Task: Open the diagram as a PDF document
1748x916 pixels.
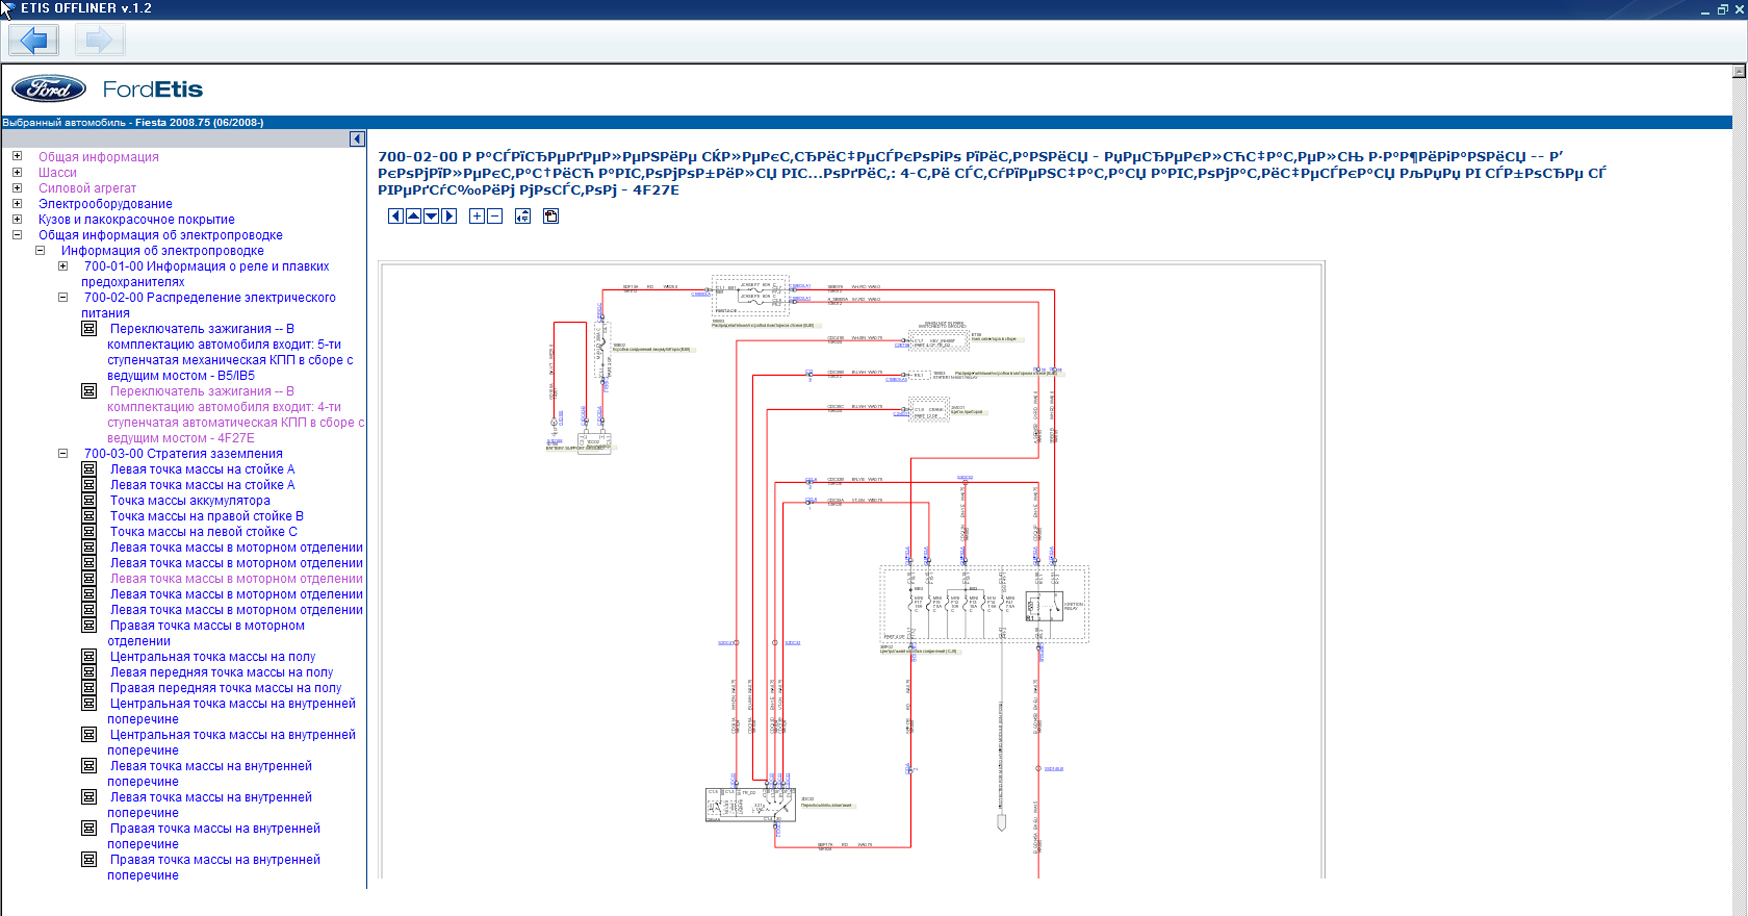Action: coord(551,216)
